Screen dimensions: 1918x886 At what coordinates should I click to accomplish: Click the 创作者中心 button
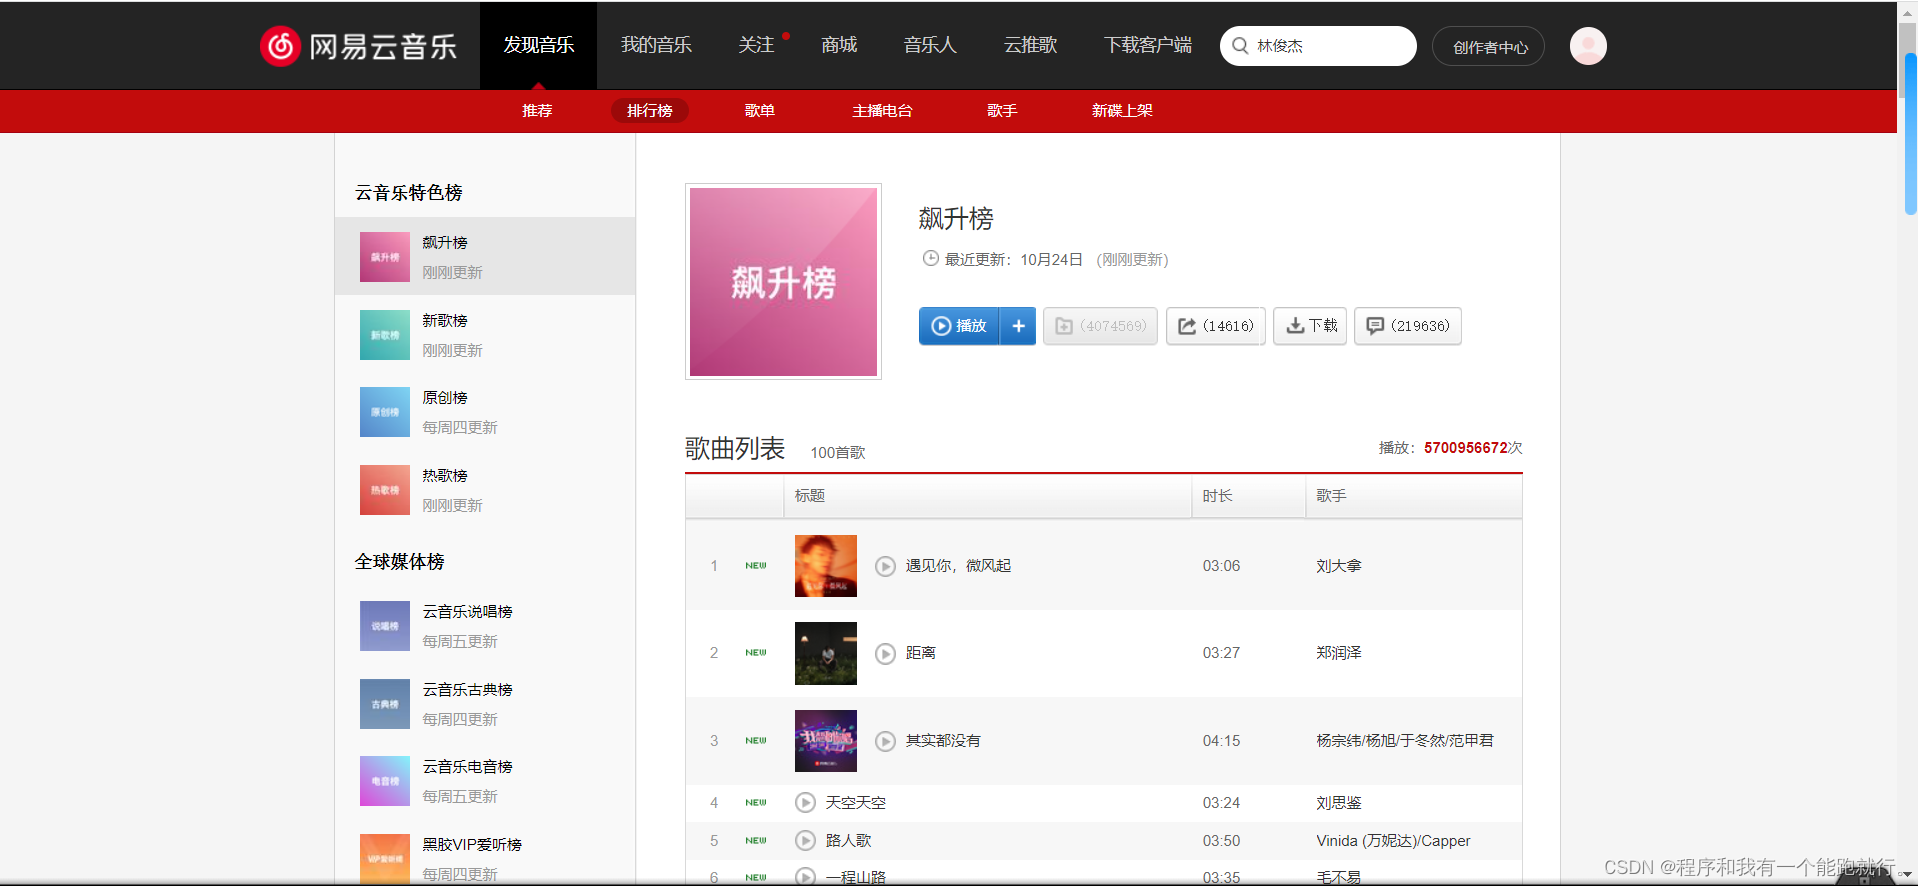pos(1489,47)
